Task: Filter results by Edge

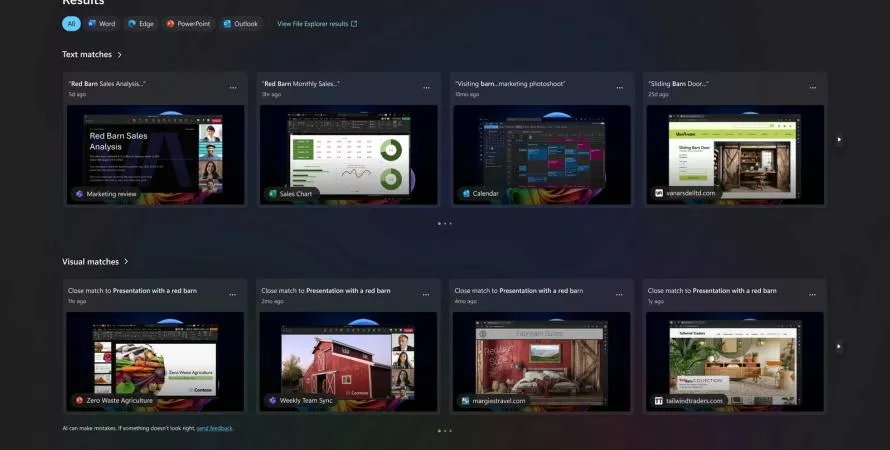Action: (141, 24)
